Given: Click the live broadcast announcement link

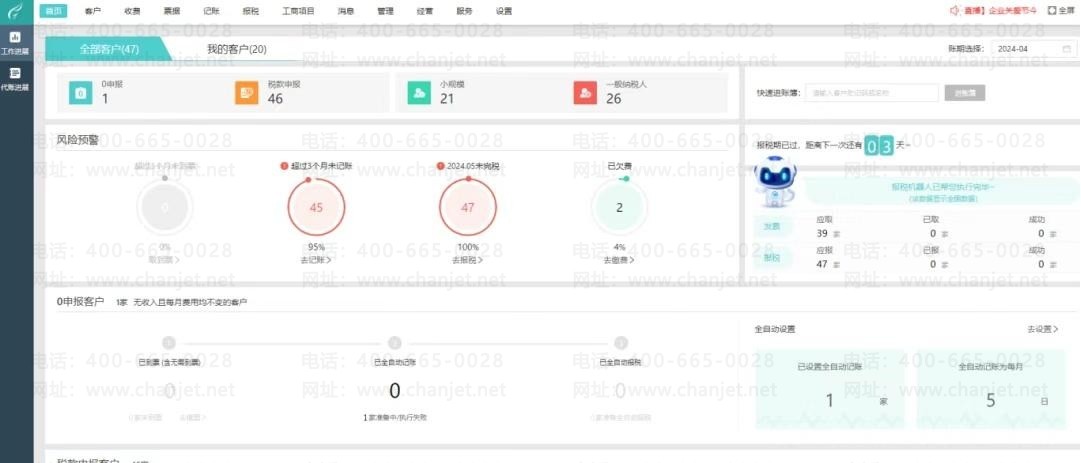Looking at the screenshot, I should pyautogui.click(x=1000, y=10).
